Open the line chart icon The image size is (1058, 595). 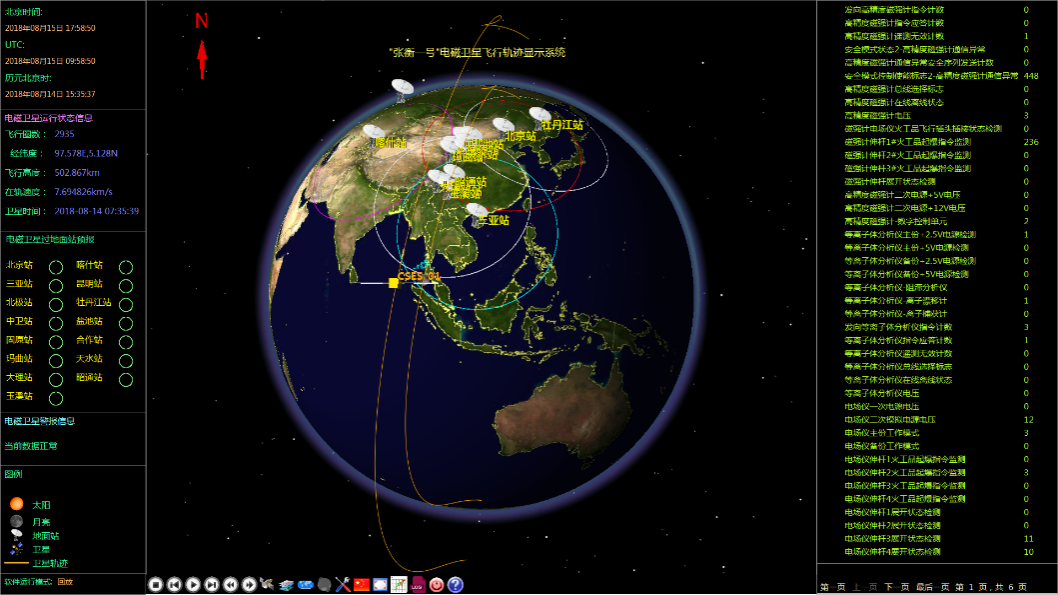[399, 585]
